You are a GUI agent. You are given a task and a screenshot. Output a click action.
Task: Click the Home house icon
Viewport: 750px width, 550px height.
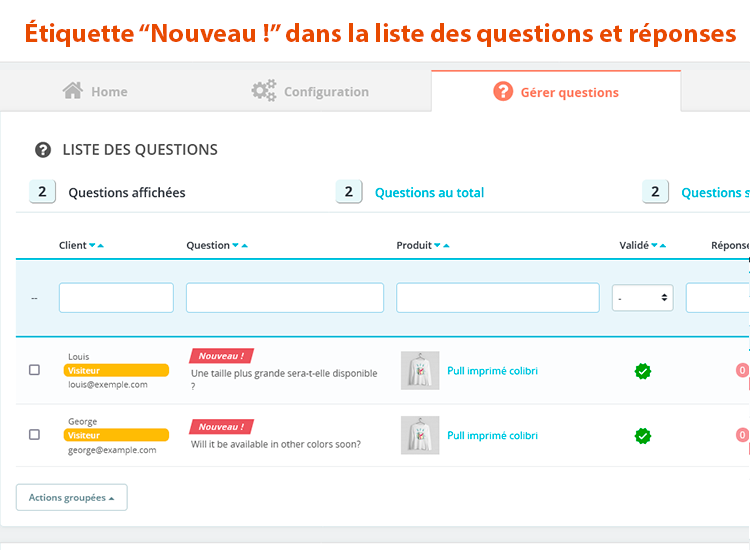72,91
